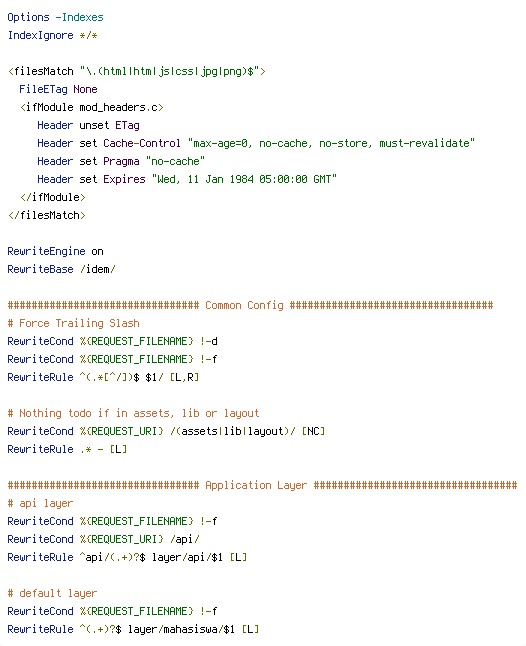Click the 'Options -Indexes' line
This screenshot has width=526, height=646.
pos(55,17)
